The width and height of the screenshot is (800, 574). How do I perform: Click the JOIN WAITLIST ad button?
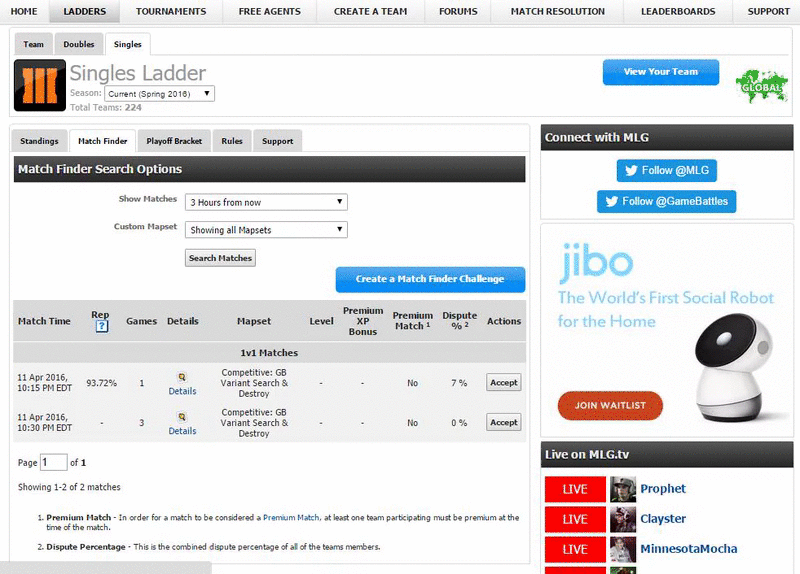click(x=610, y=406)
